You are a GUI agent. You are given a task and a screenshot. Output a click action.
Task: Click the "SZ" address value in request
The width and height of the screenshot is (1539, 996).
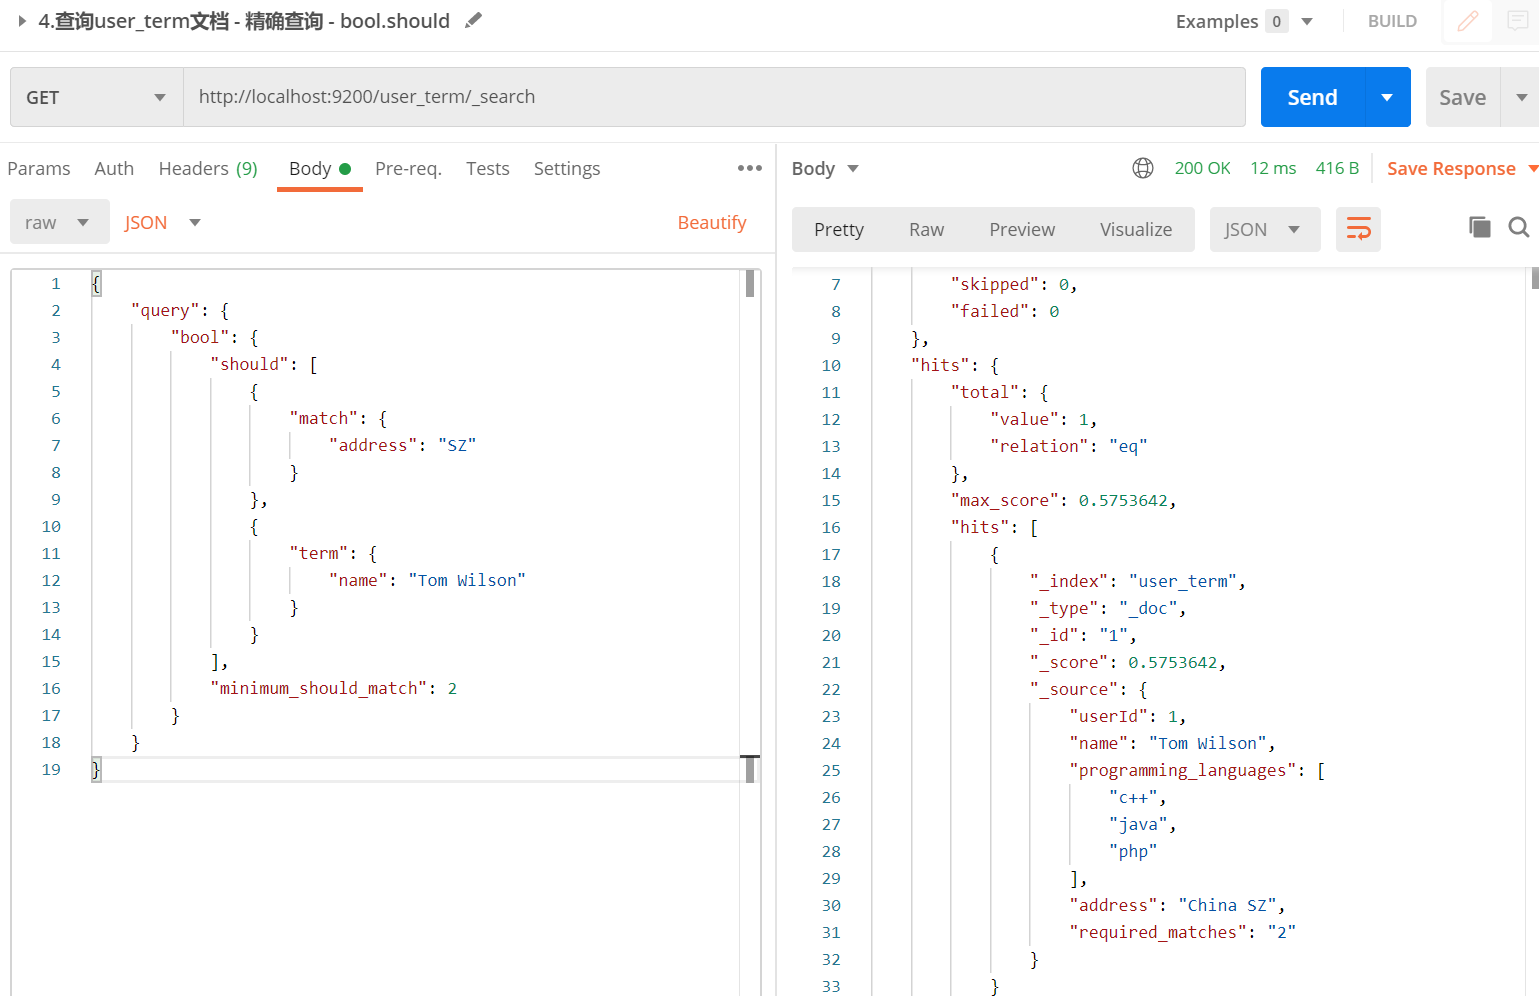457,445
